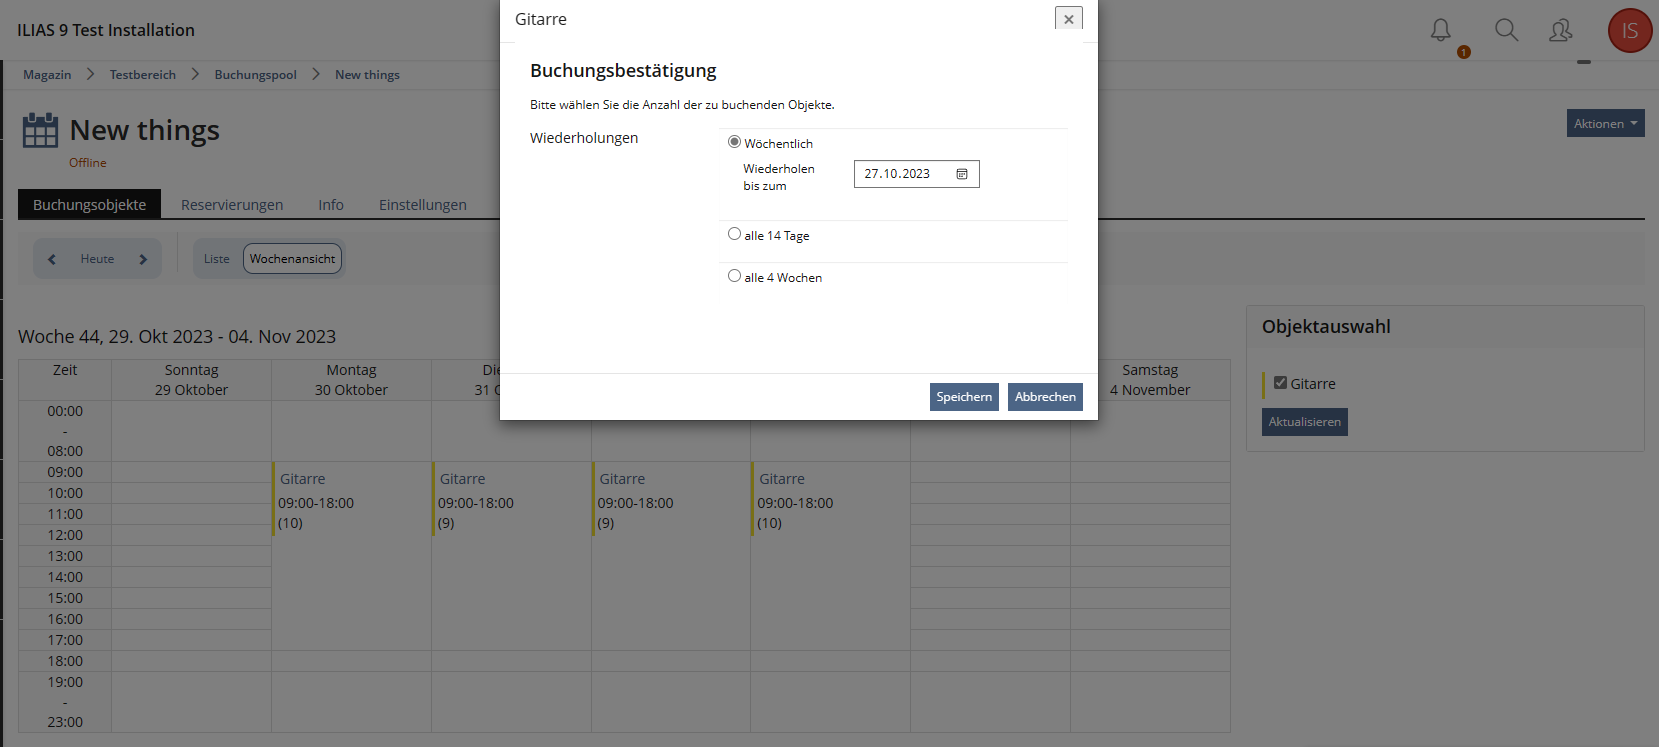Screen dimensions: 1659x747
Task: Click the New things booking pool icon
Action: (40, 130)
